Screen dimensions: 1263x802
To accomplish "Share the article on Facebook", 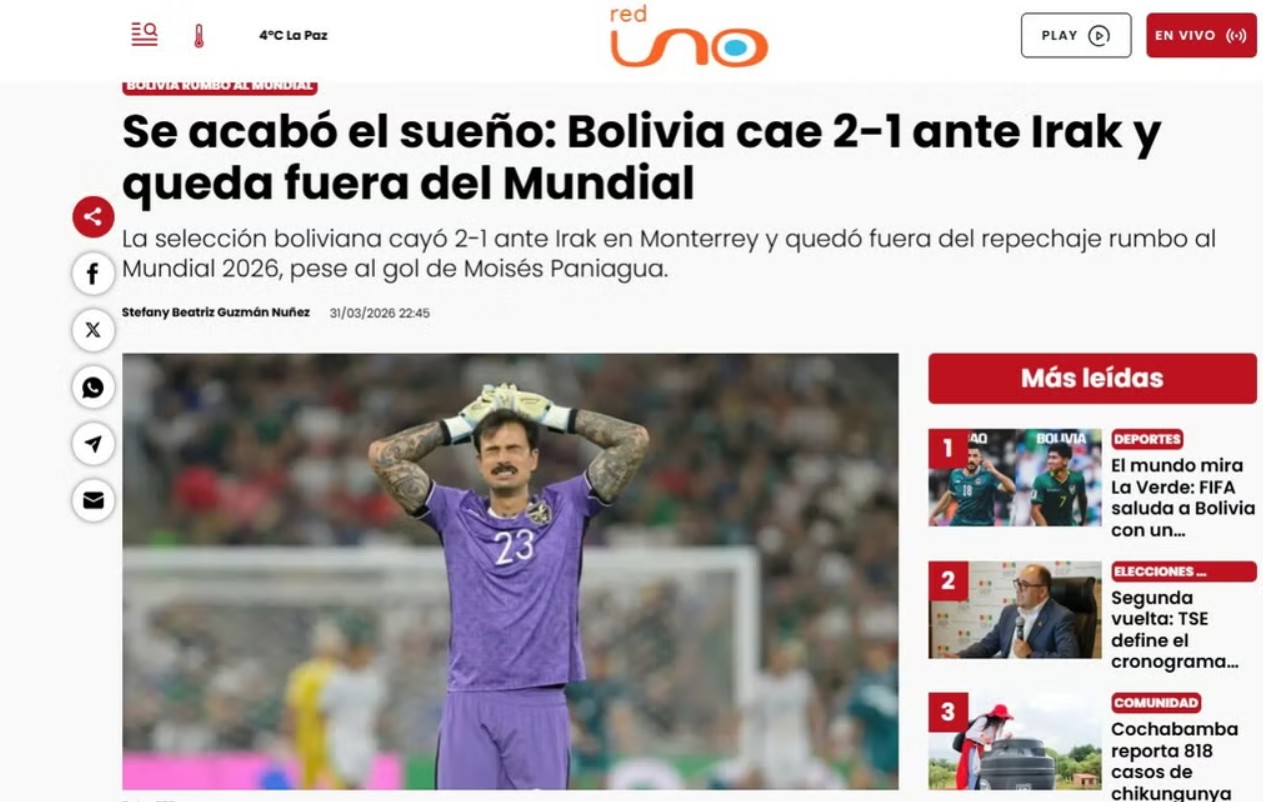I will coord(93,274).
